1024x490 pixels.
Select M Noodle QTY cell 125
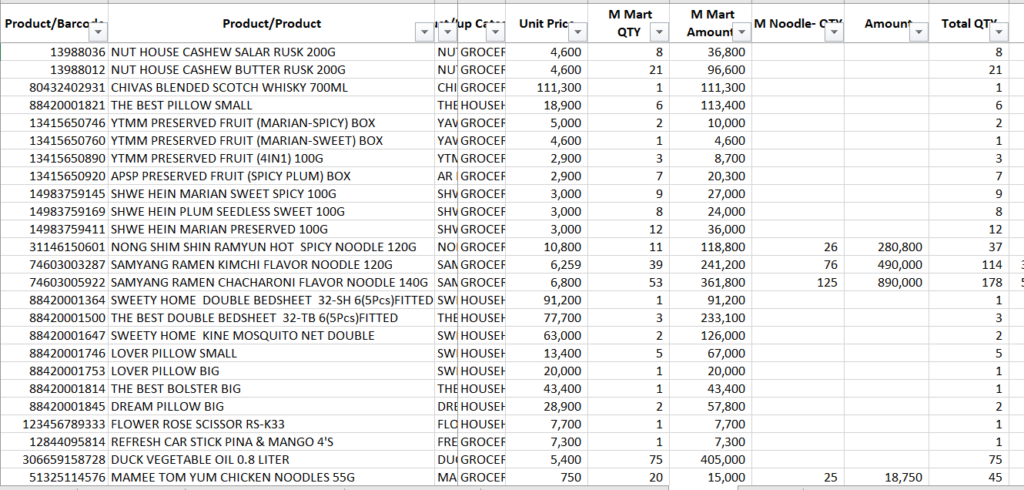(x=797, y=282)
